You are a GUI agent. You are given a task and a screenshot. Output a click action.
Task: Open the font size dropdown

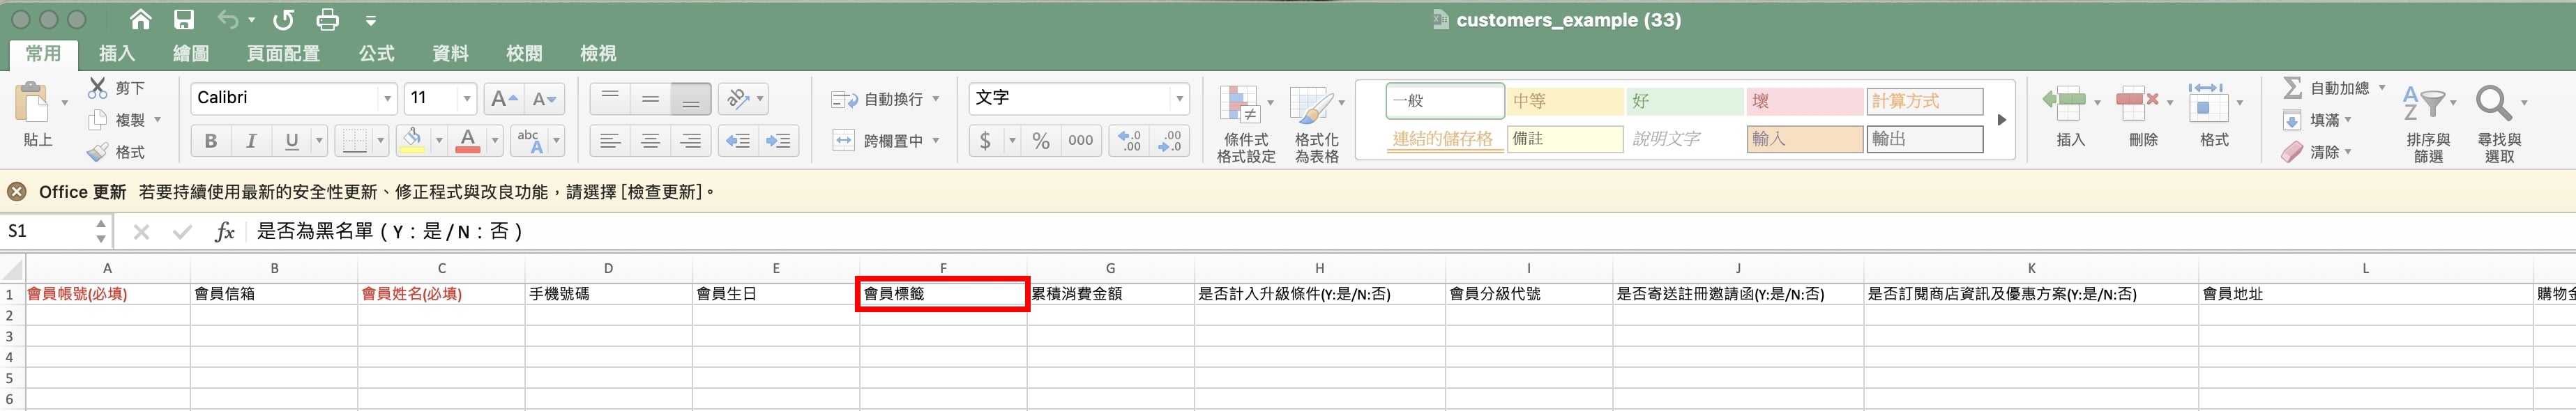pyautogui.click(x=466, y=98)
